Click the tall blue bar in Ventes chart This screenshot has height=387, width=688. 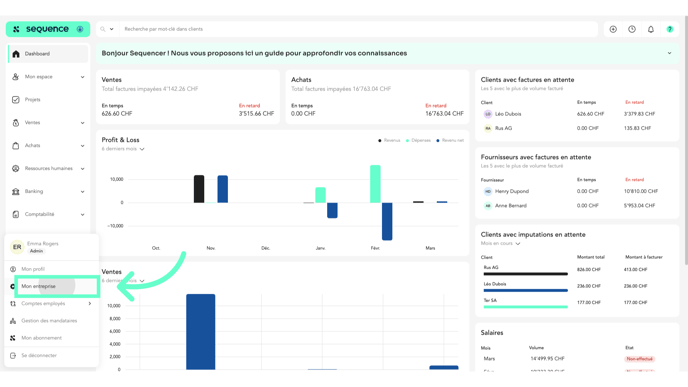(201, 332)
